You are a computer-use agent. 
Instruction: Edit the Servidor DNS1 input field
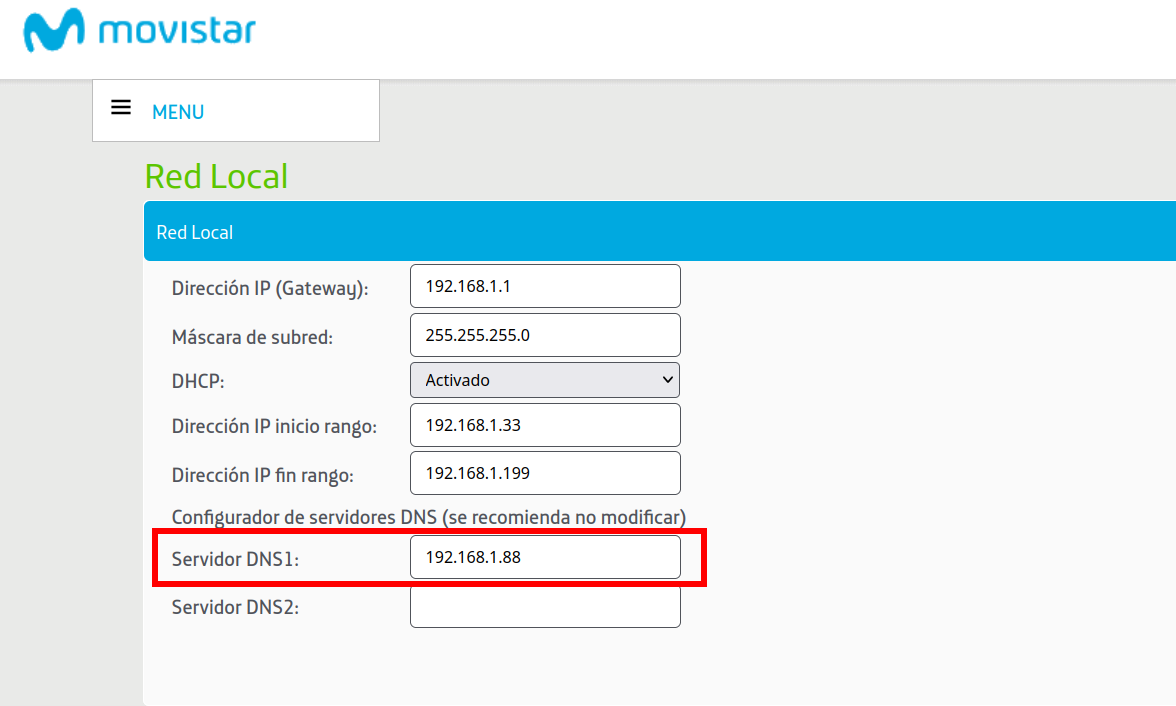click(x=545, y=557)
